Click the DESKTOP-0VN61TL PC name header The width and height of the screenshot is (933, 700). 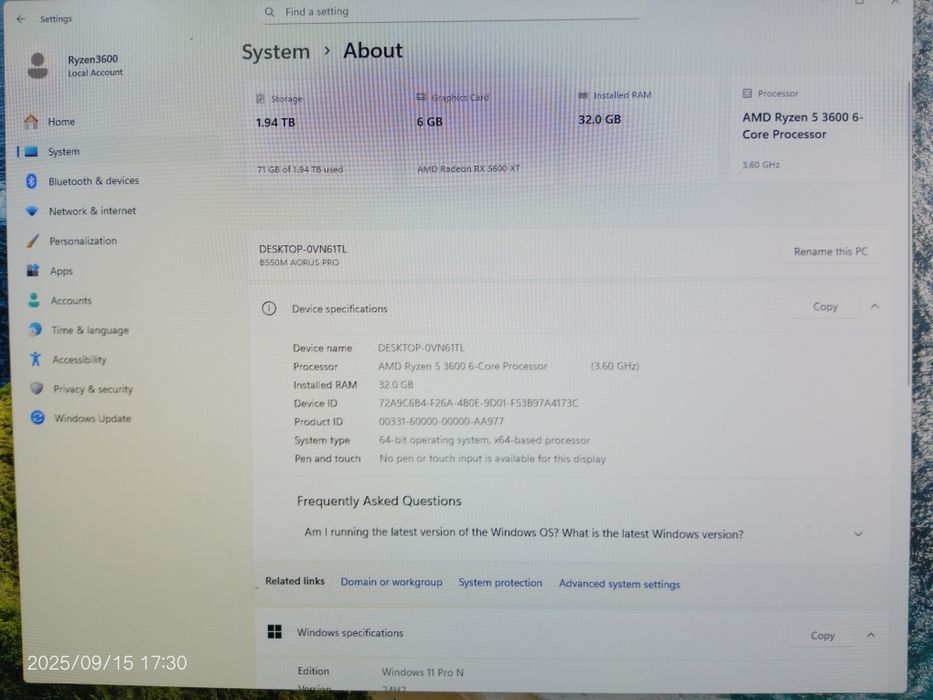(303, 249)
